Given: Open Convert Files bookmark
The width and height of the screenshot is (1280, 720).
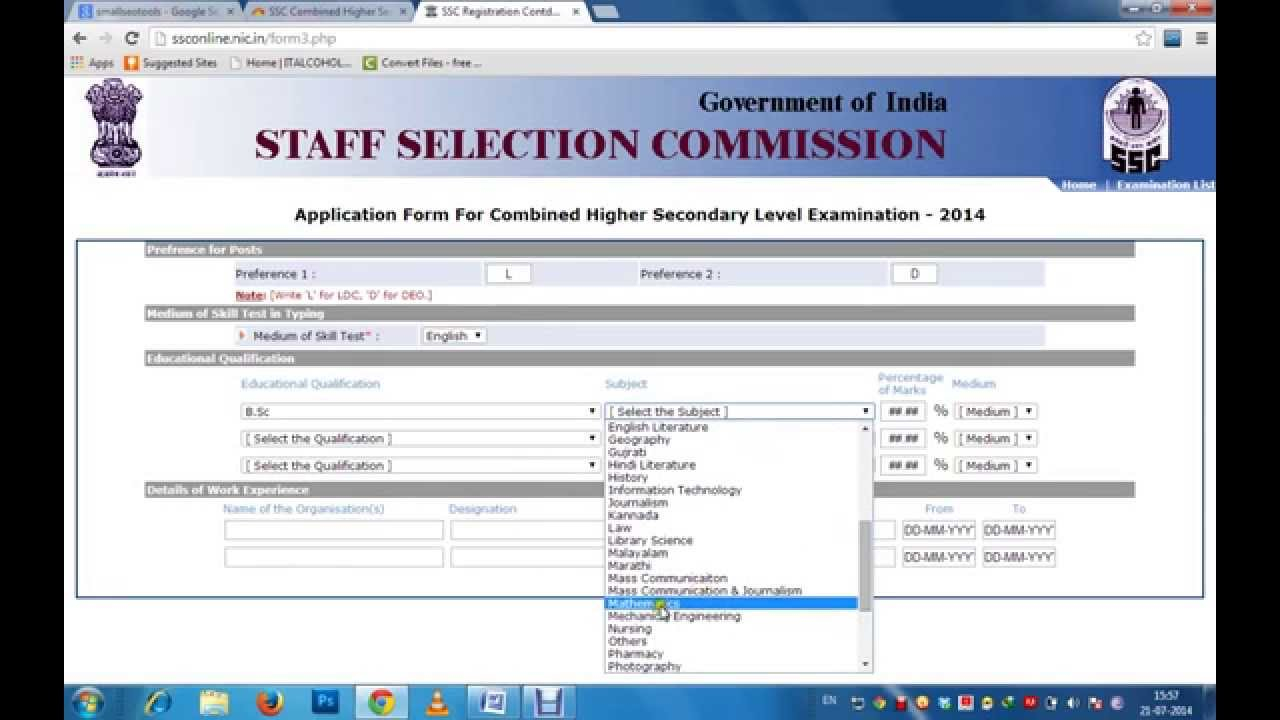Looking at the screenshot, I should [423, 62].
